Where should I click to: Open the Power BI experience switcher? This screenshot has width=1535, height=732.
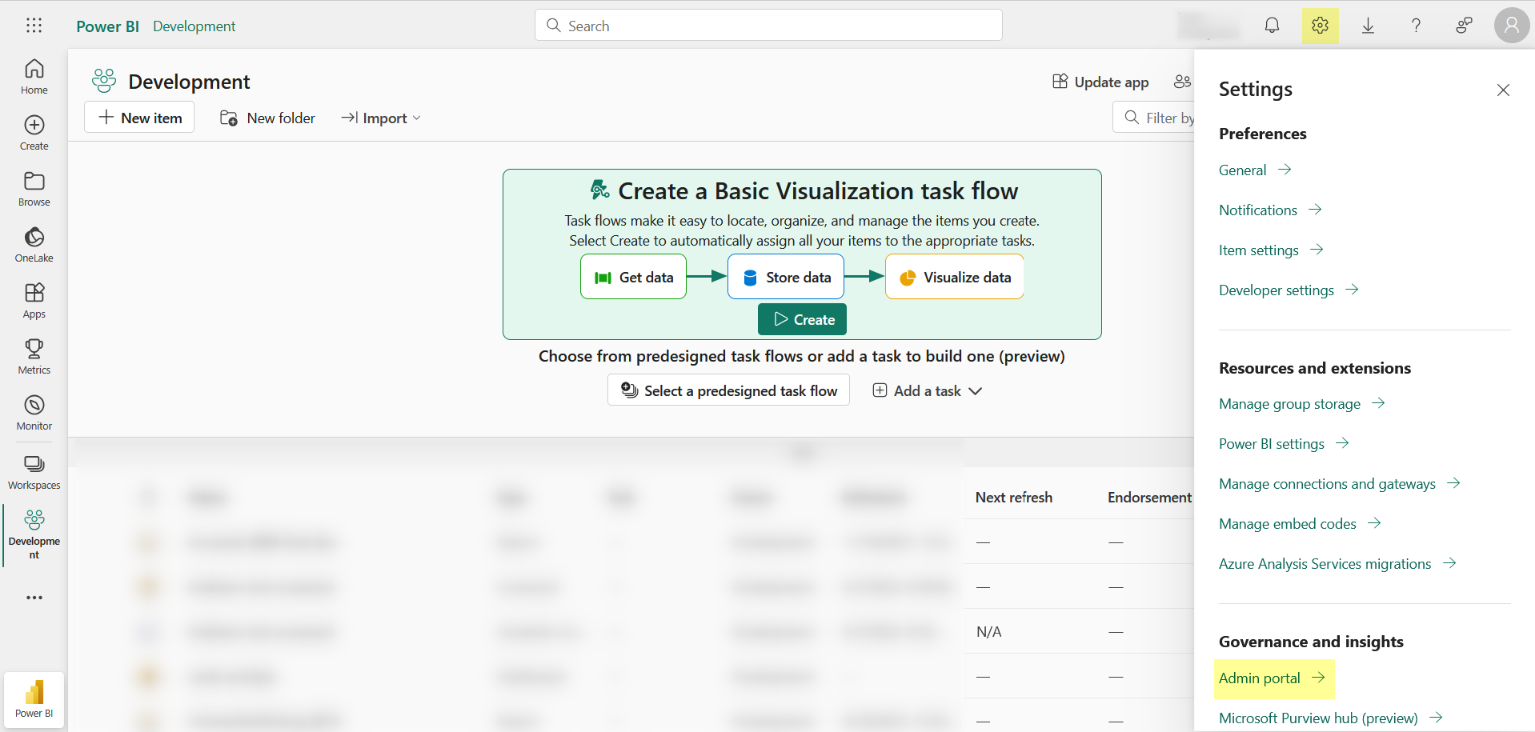tap(34, 698)
